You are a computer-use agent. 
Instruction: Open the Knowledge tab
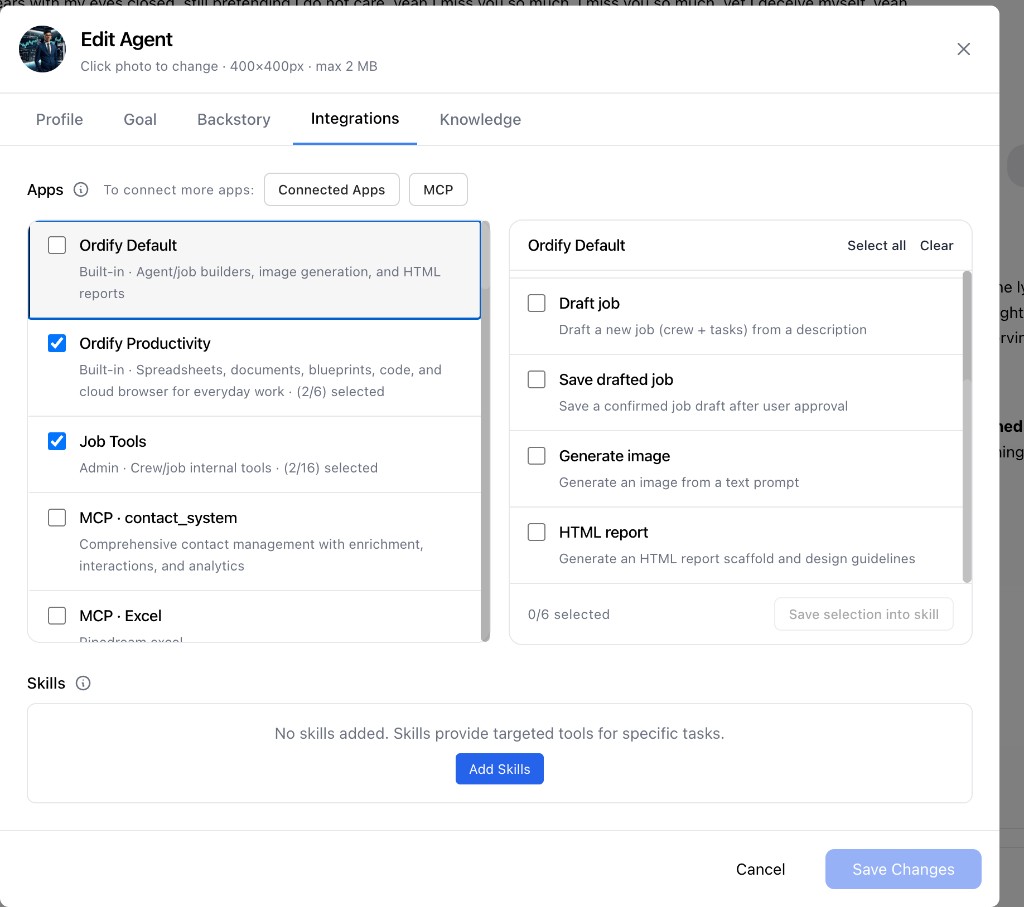click(480, 119)
